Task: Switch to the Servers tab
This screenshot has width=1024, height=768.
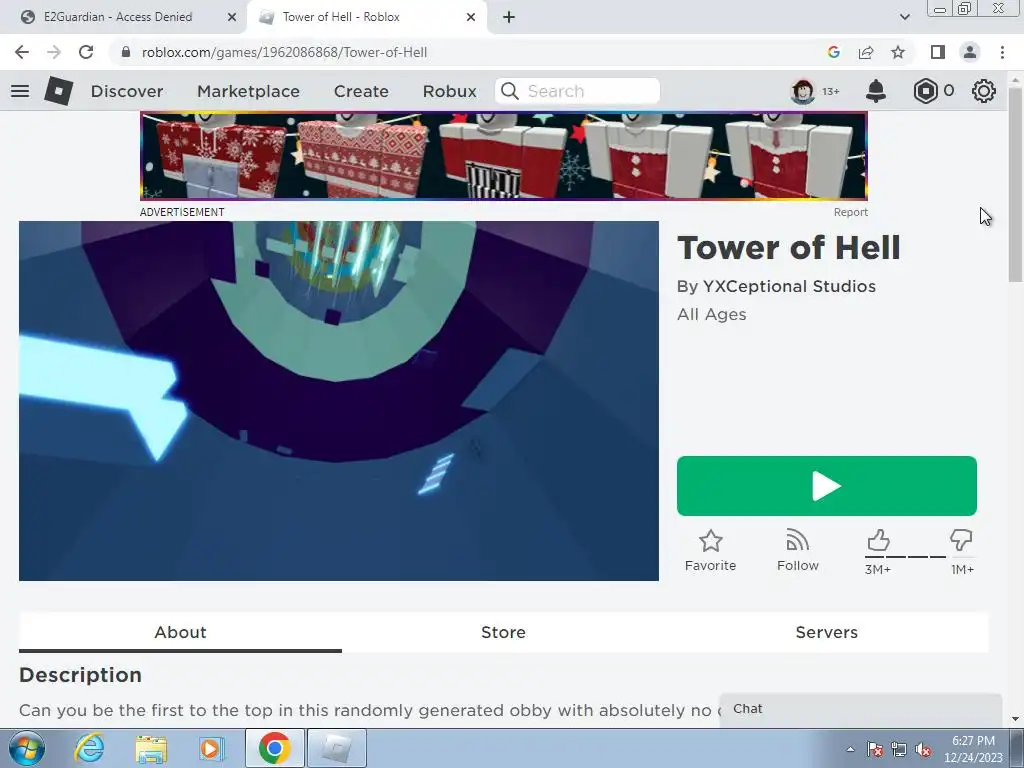Action: click(x=827, y=632)
